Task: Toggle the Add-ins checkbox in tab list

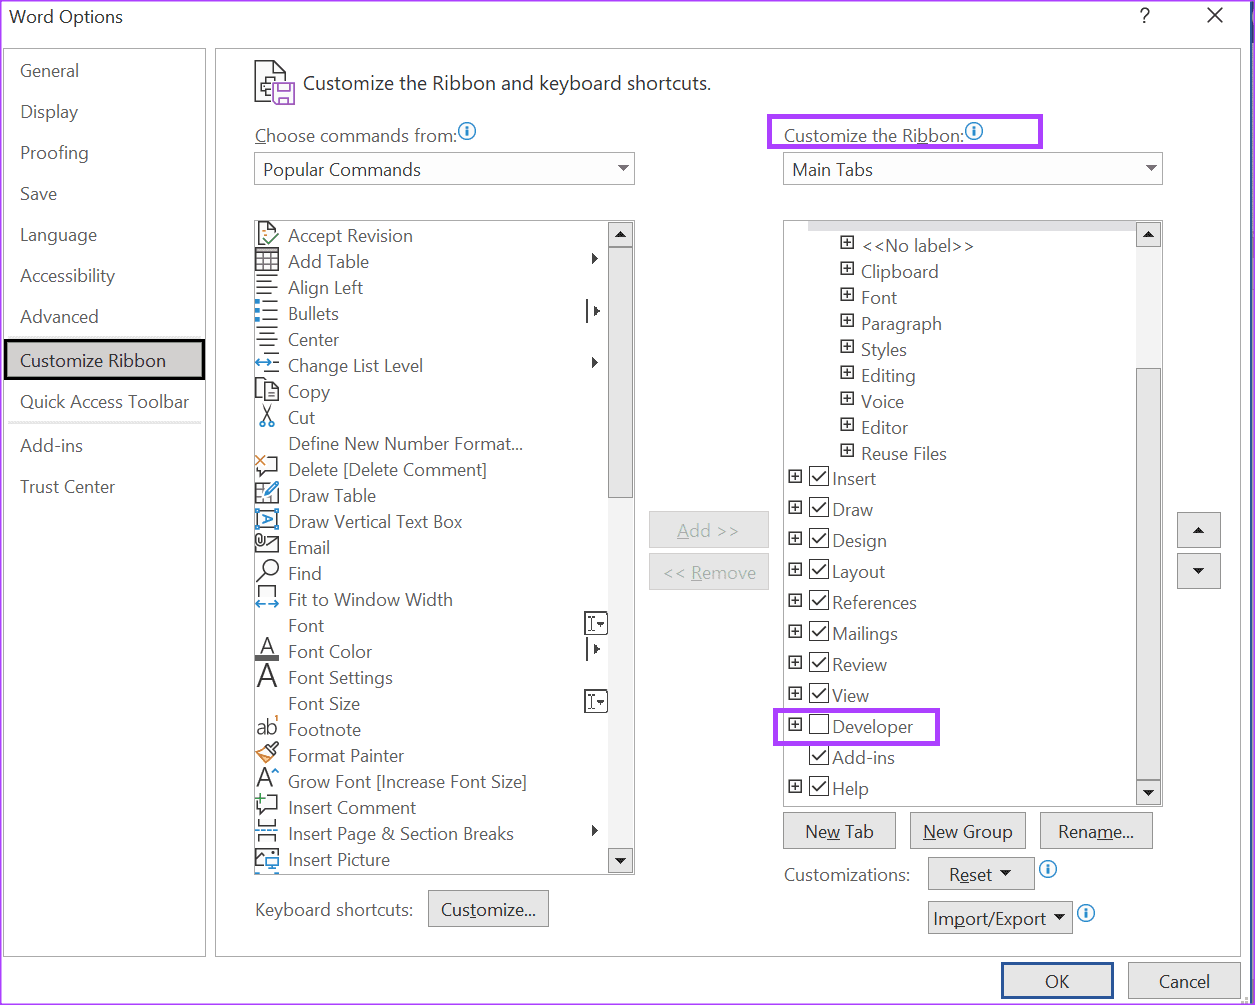Action: click(819, 756)
